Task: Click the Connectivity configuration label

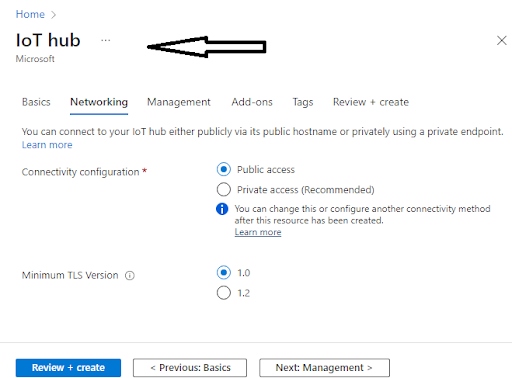Action: (80, 172)
